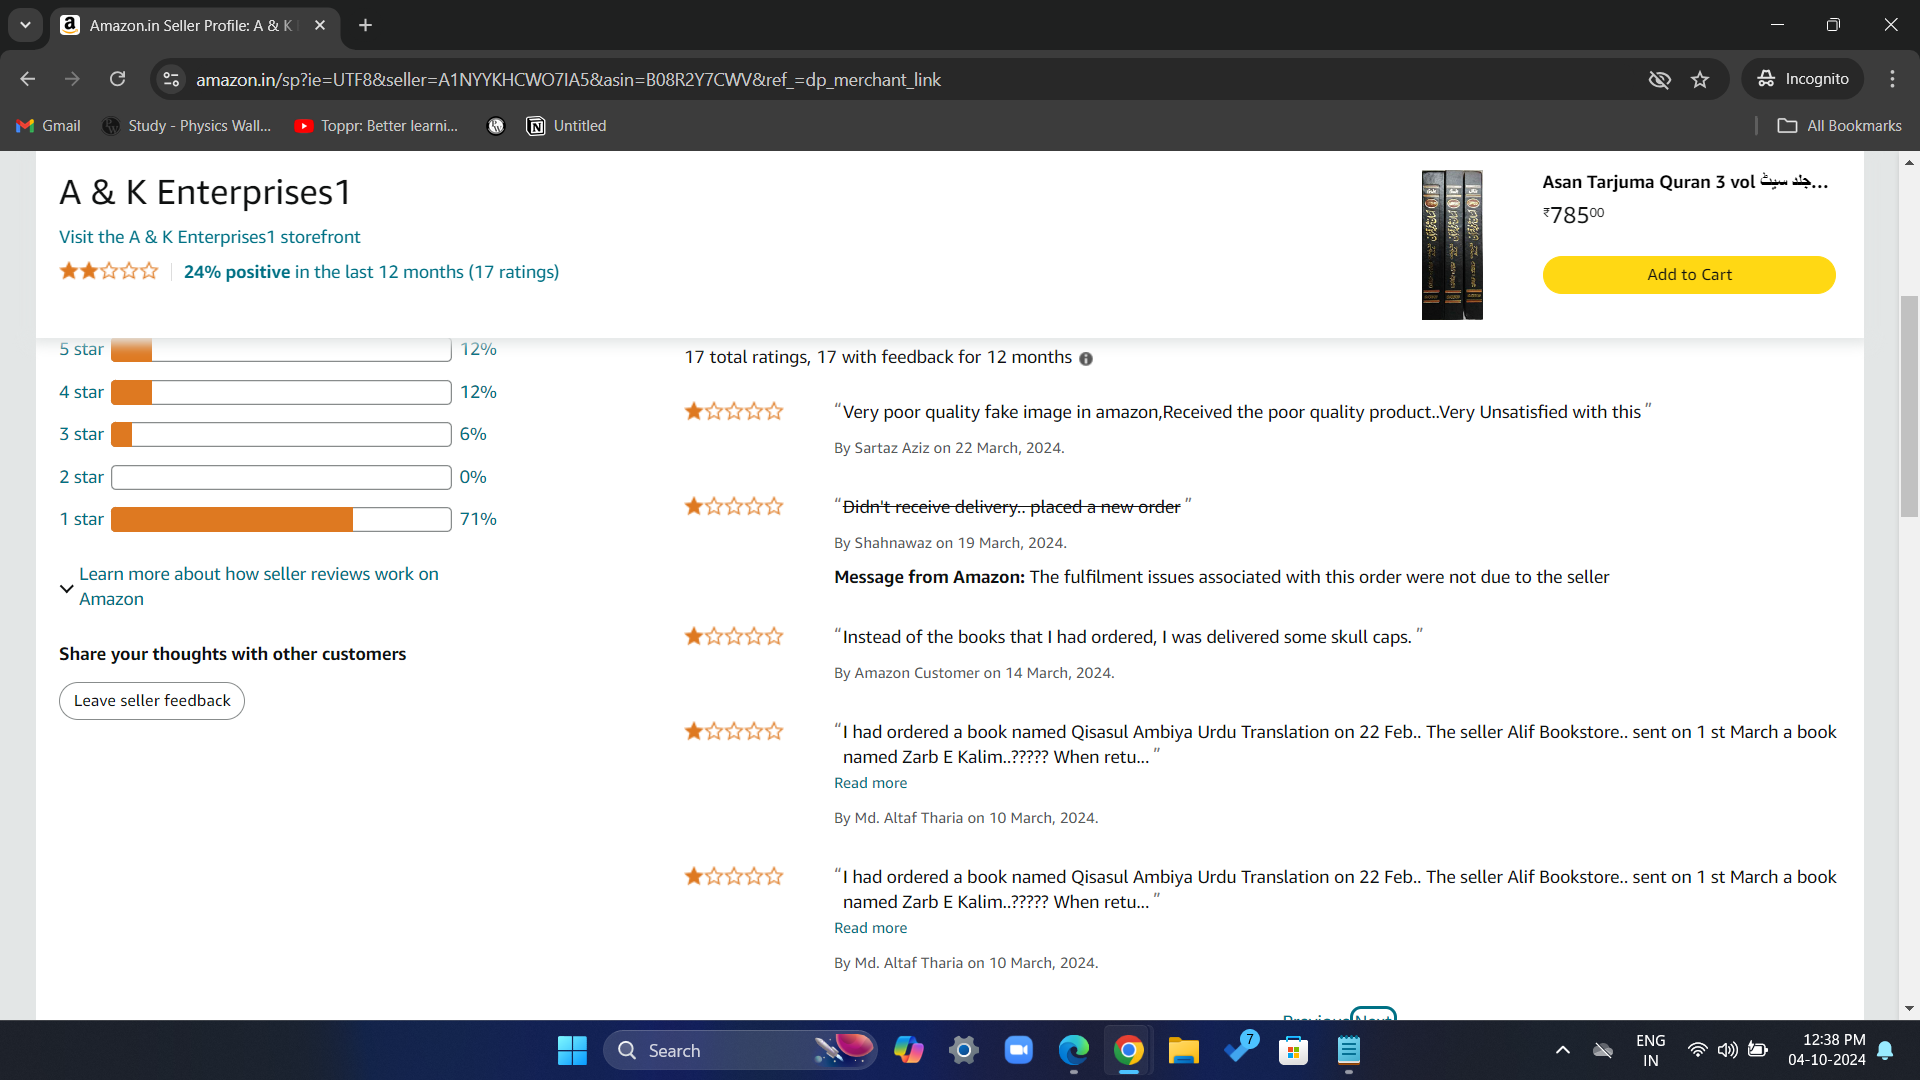The width and height of the screenshot is (1920, 1080).
Task: Click the Asan Tarjuma Quran product thumbnail
Action: pos(1452,245)
